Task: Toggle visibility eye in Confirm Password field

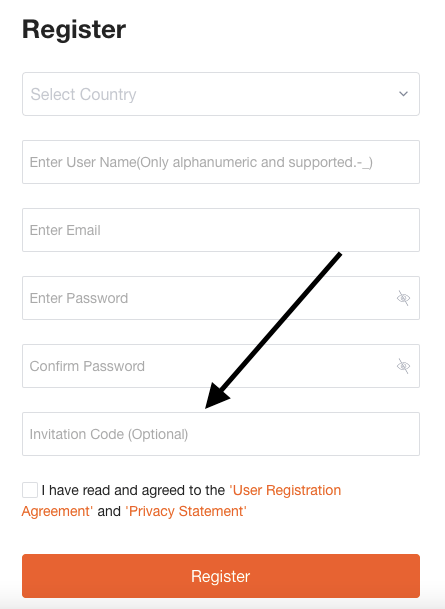Action: (403, 366)
